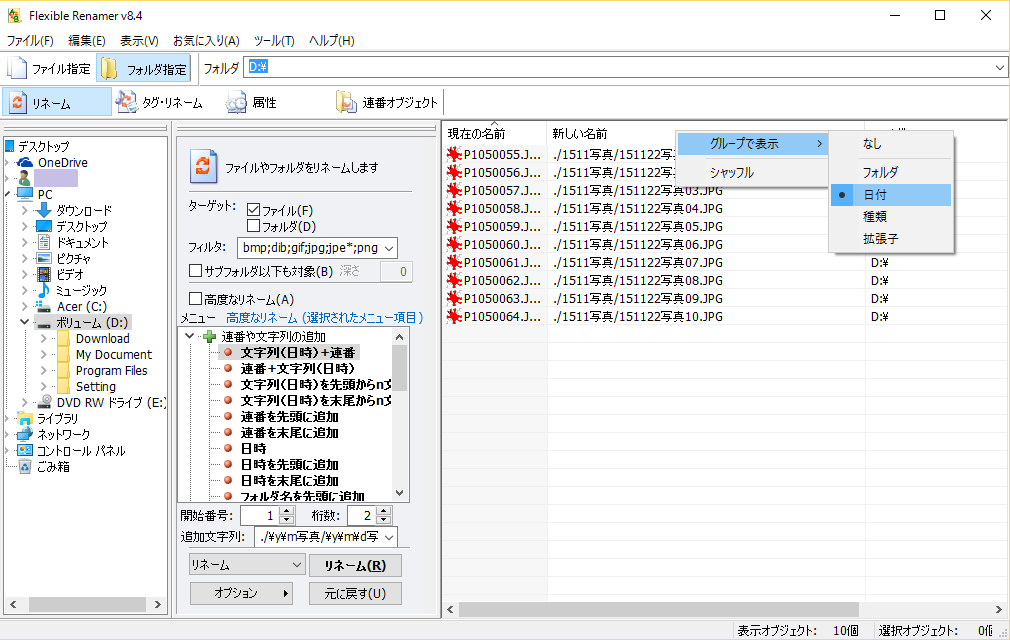Click file icon of P1050057.J... row
Viewport: 1010px width, 640px height.
coord(454,191)
